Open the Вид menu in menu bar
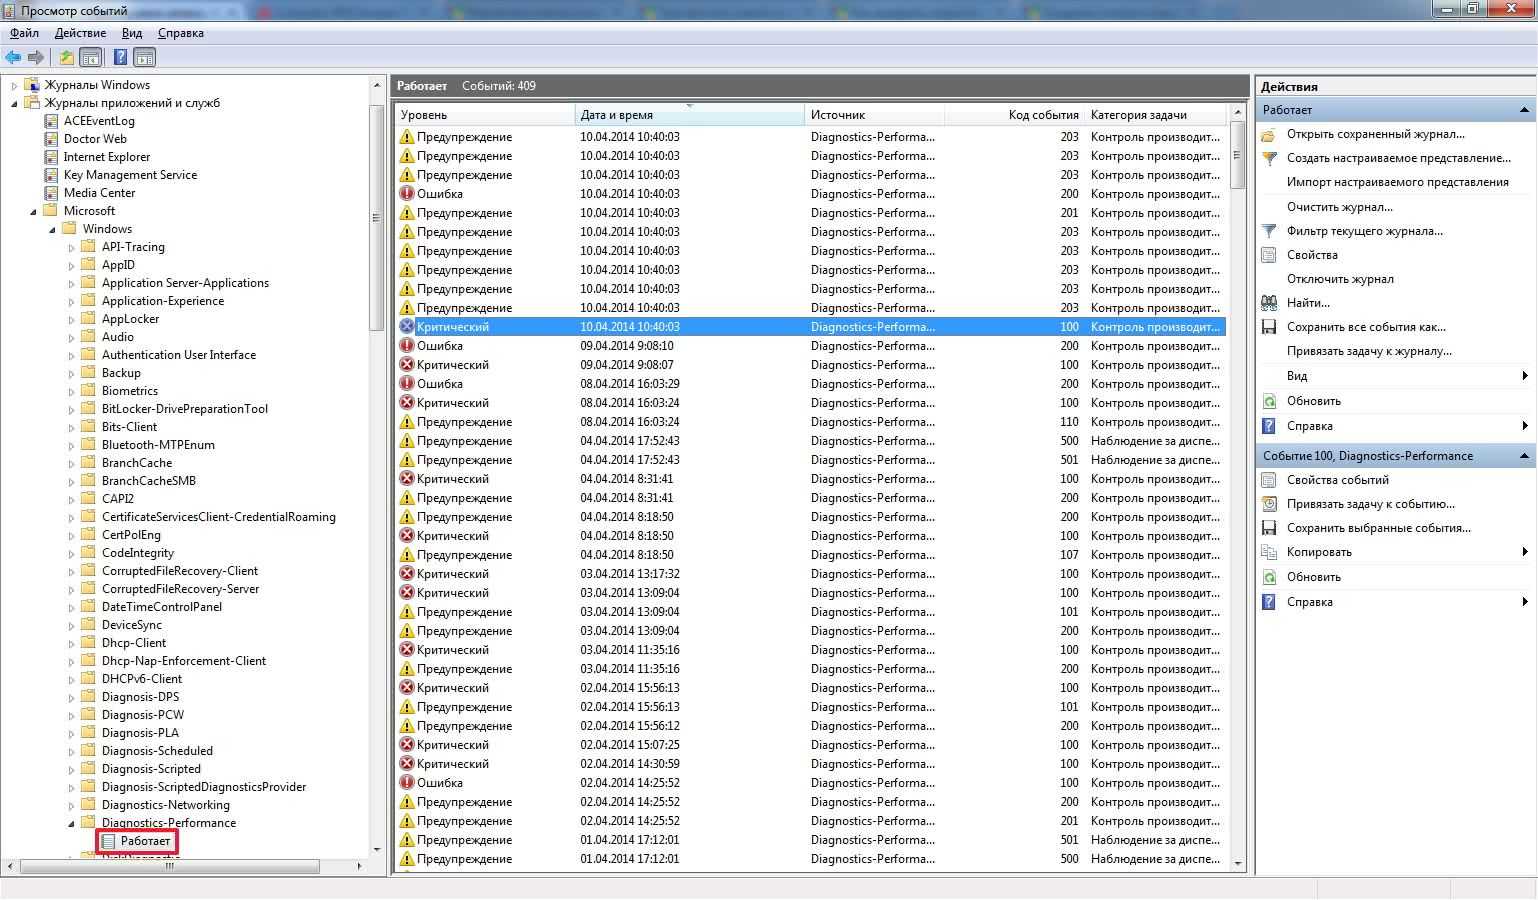 click(132, 33)
